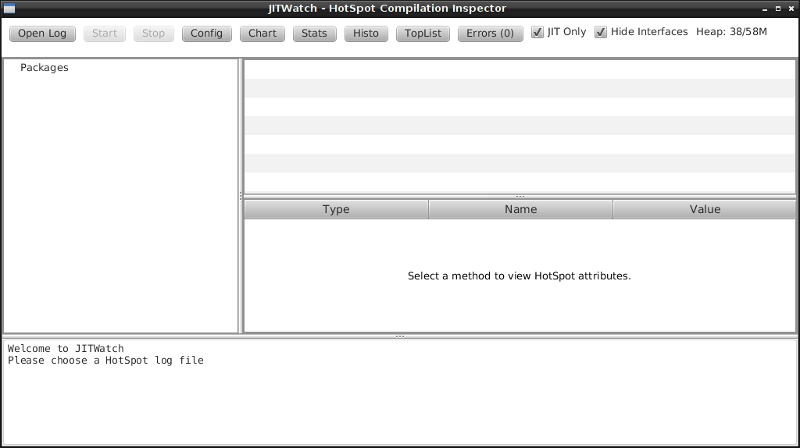Viewport: 800px width, 448px height.
Task: Click 'Select a method to view HotSpot attributes' text
Action: point(519,276)
